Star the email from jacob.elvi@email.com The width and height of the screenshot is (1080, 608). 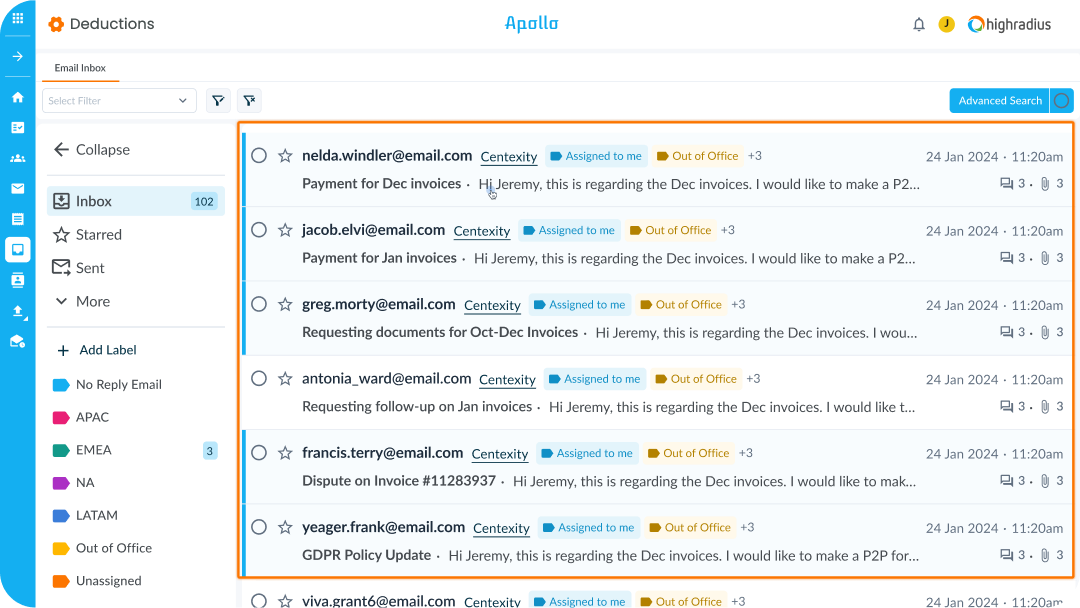click(x=285, y=229)
